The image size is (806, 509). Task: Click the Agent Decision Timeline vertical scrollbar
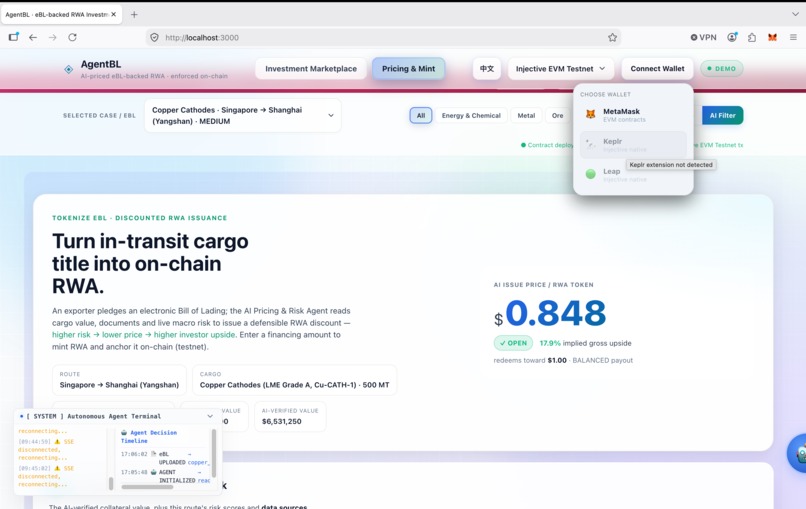[214, 453]
